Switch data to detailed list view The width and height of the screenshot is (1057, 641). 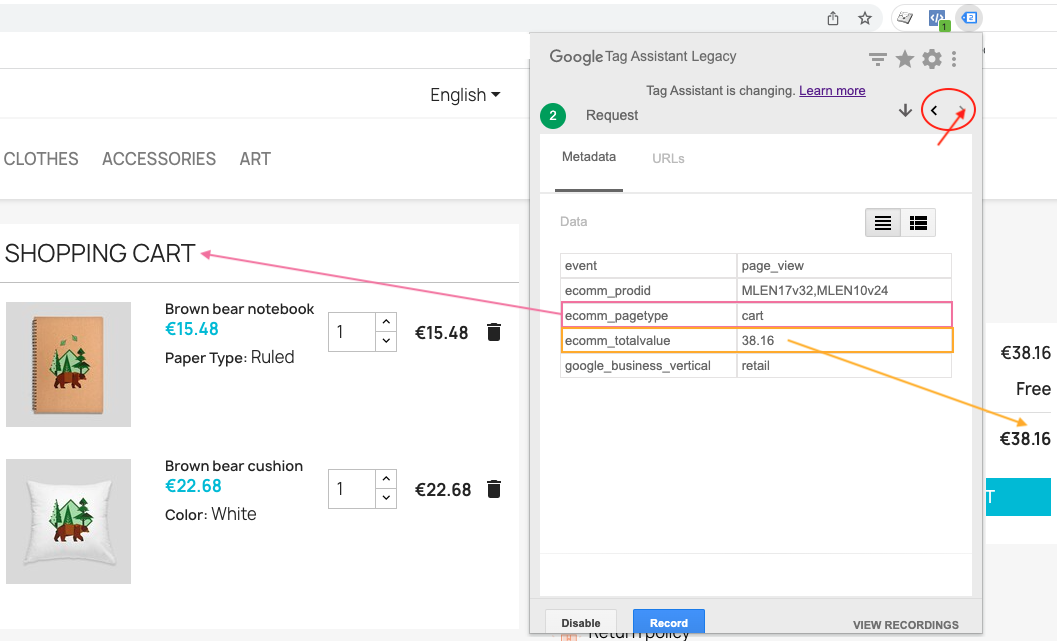[918, 223]
